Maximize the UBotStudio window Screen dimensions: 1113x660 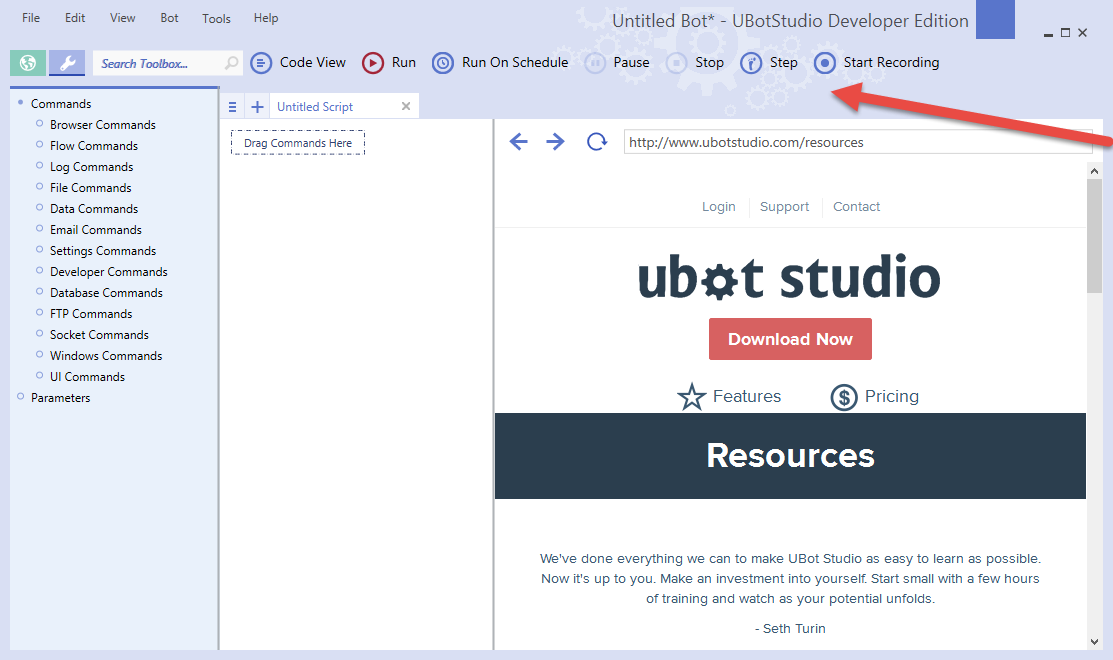pyautogui.click(x=1065, y=33)
